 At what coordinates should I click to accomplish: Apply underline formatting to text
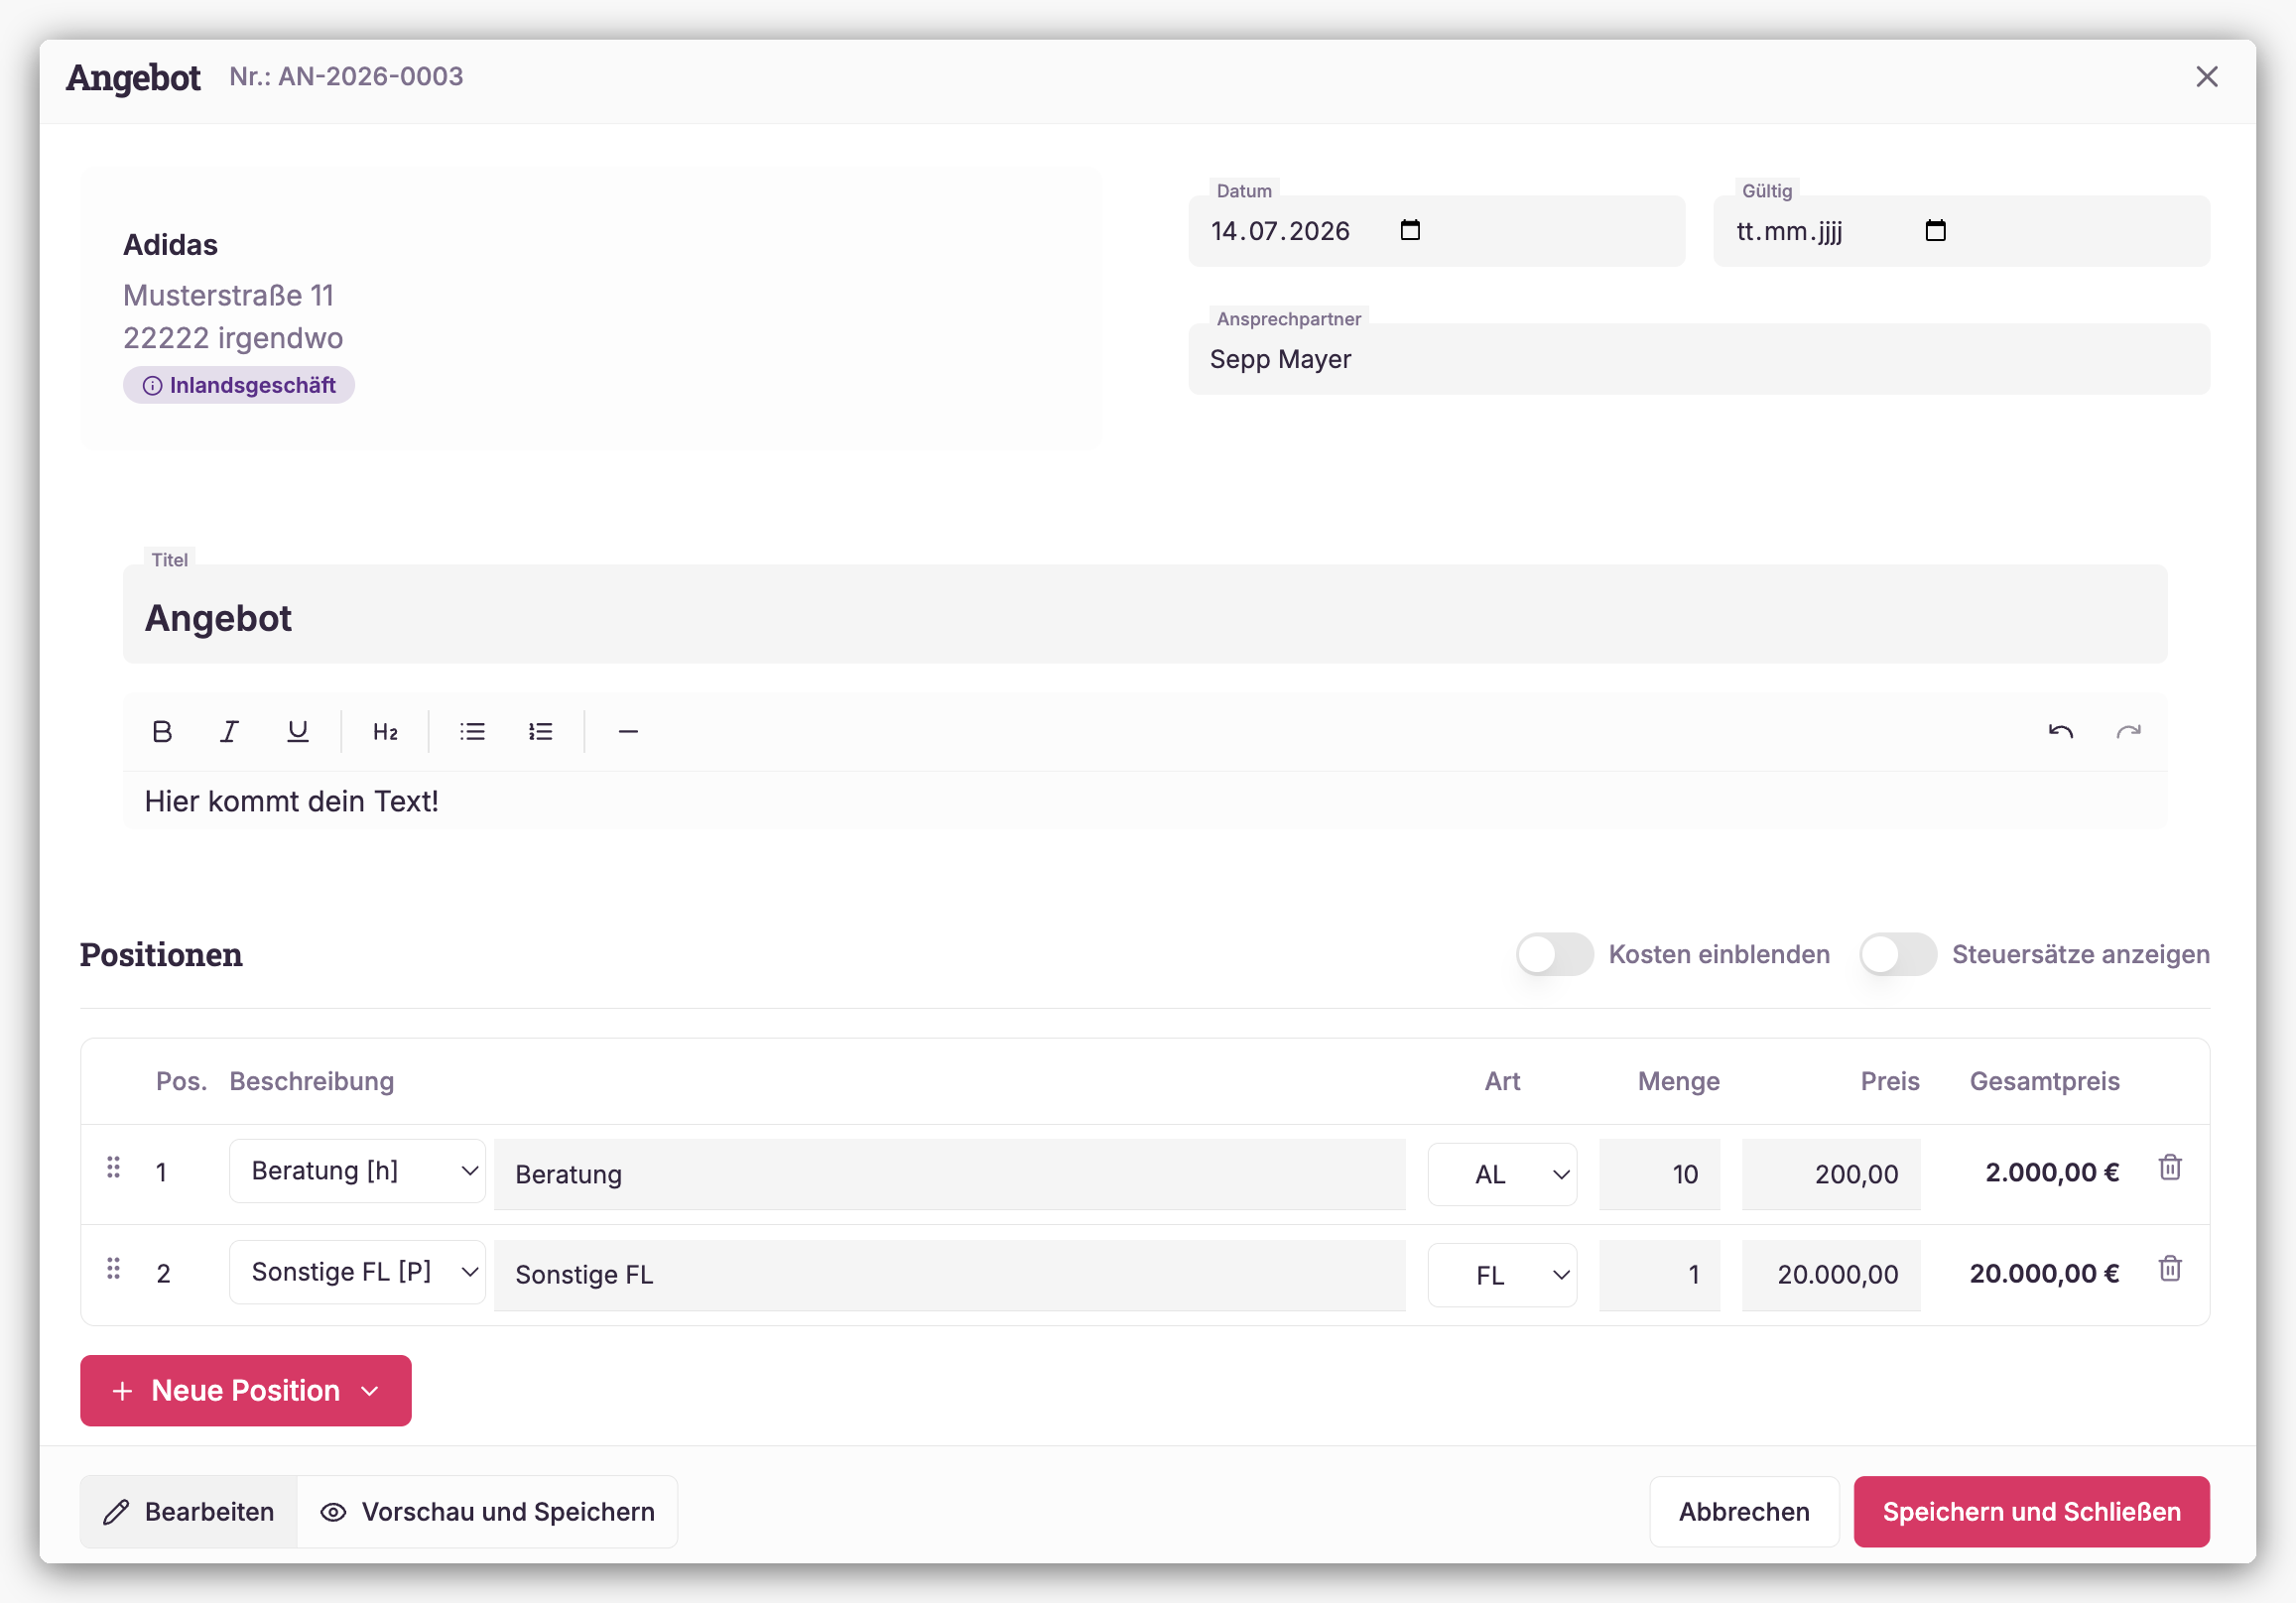tap(297, 732)
